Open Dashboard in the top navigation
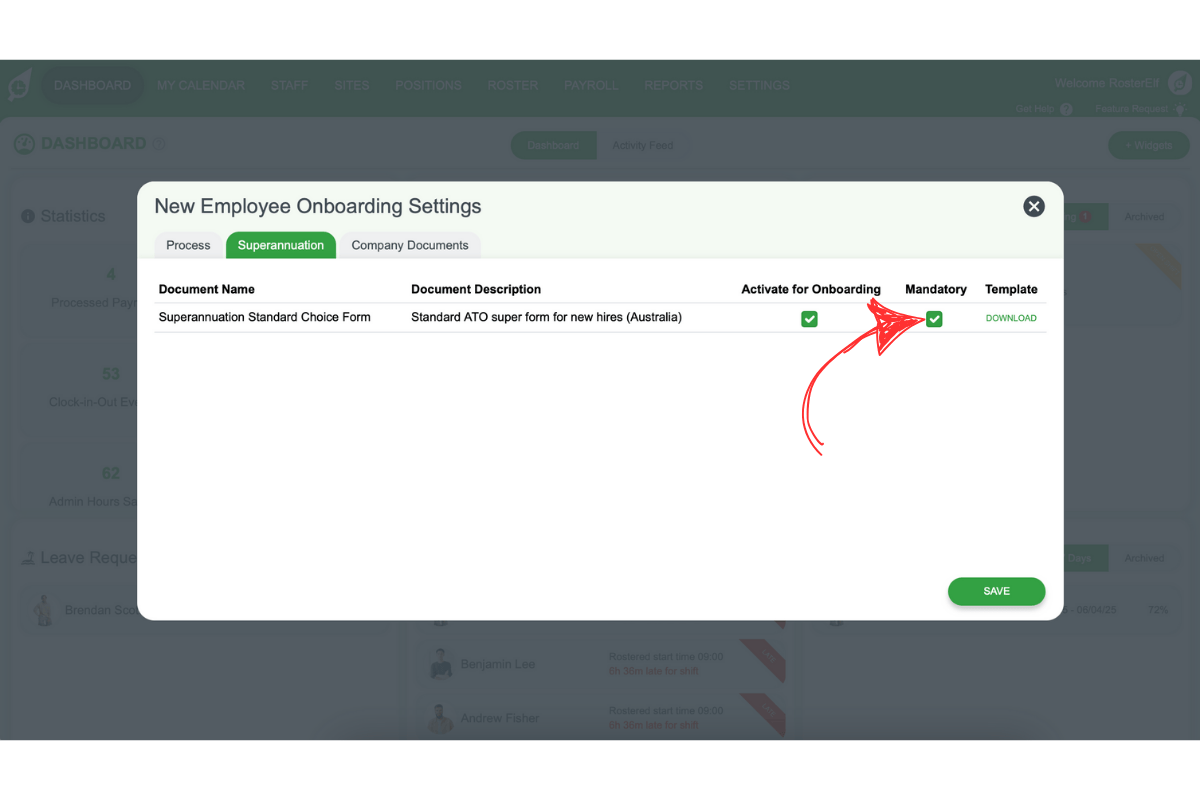The width and height of the screenshot is (1200, 800). click(x=92, y=85)
